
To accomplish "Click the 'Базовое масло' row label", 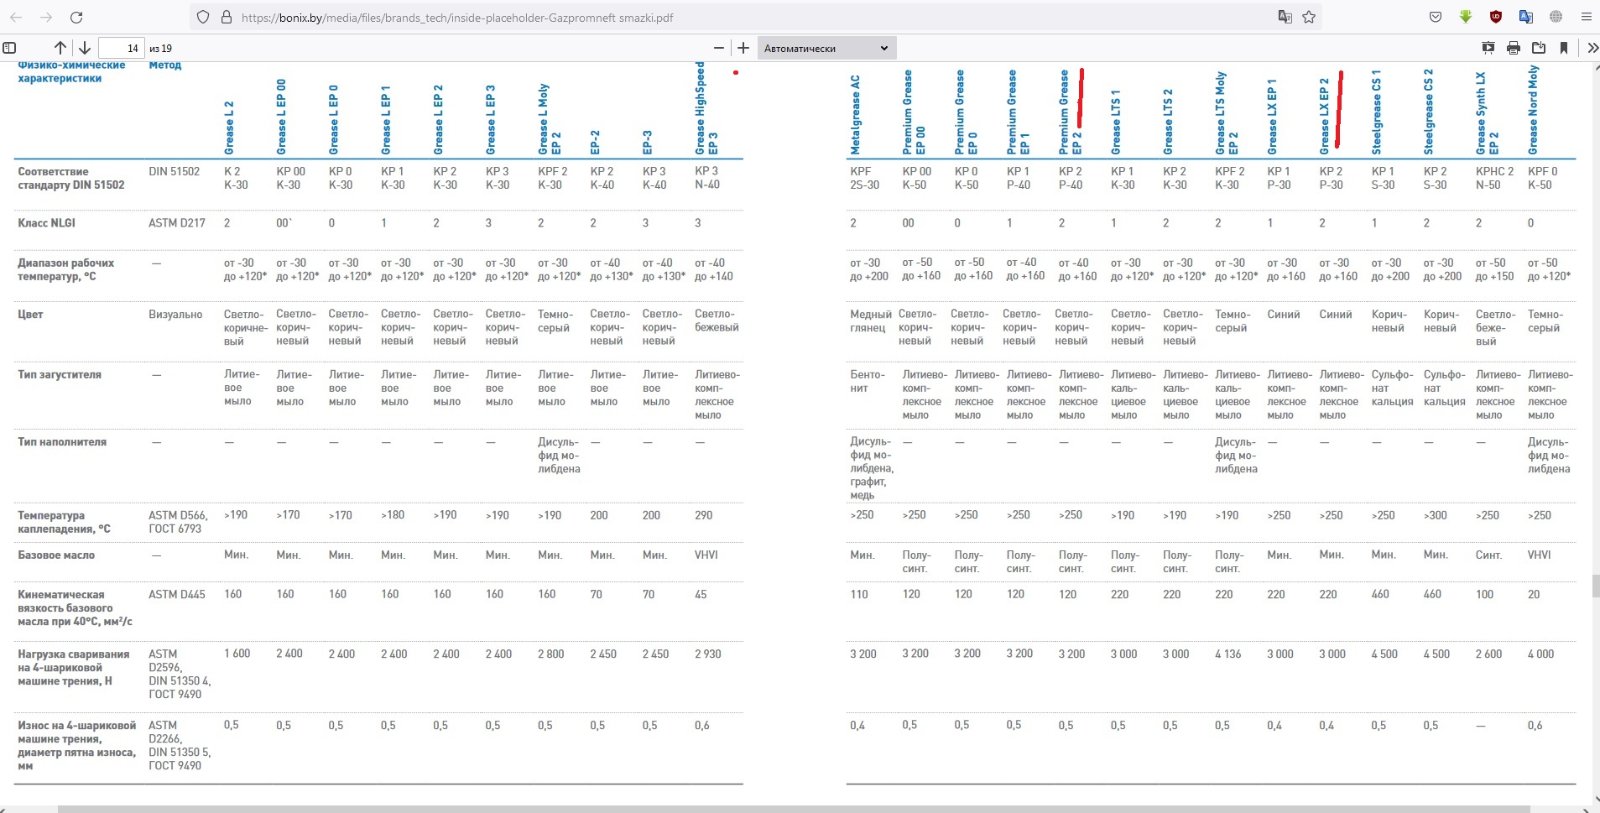I will [56, 555].
